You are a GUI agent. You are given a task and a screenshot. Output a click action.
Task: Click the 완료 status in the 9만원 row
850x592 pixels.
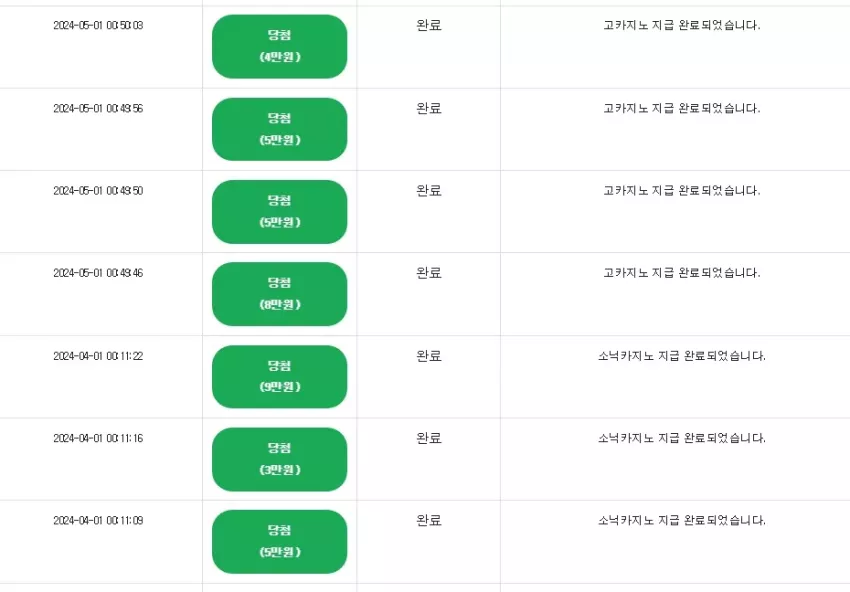point(429,356)
